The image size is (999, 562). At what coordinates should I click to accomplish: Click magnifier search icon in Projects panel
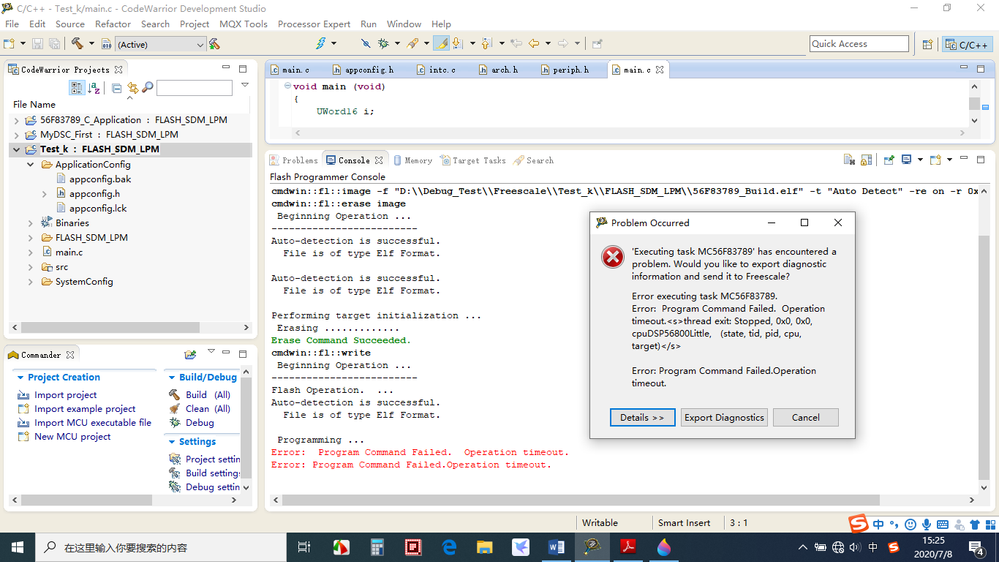[x=147, y=87]
